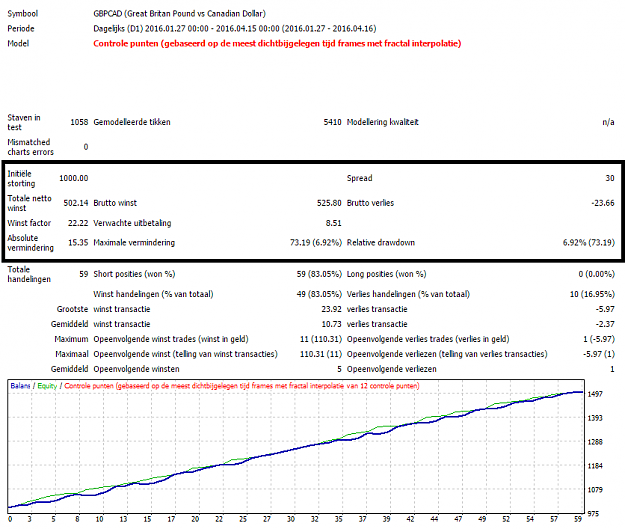625x529 pixels.
Task: Click Gemiddeld winst transactie value 10.73
Action: pos(332,324)
